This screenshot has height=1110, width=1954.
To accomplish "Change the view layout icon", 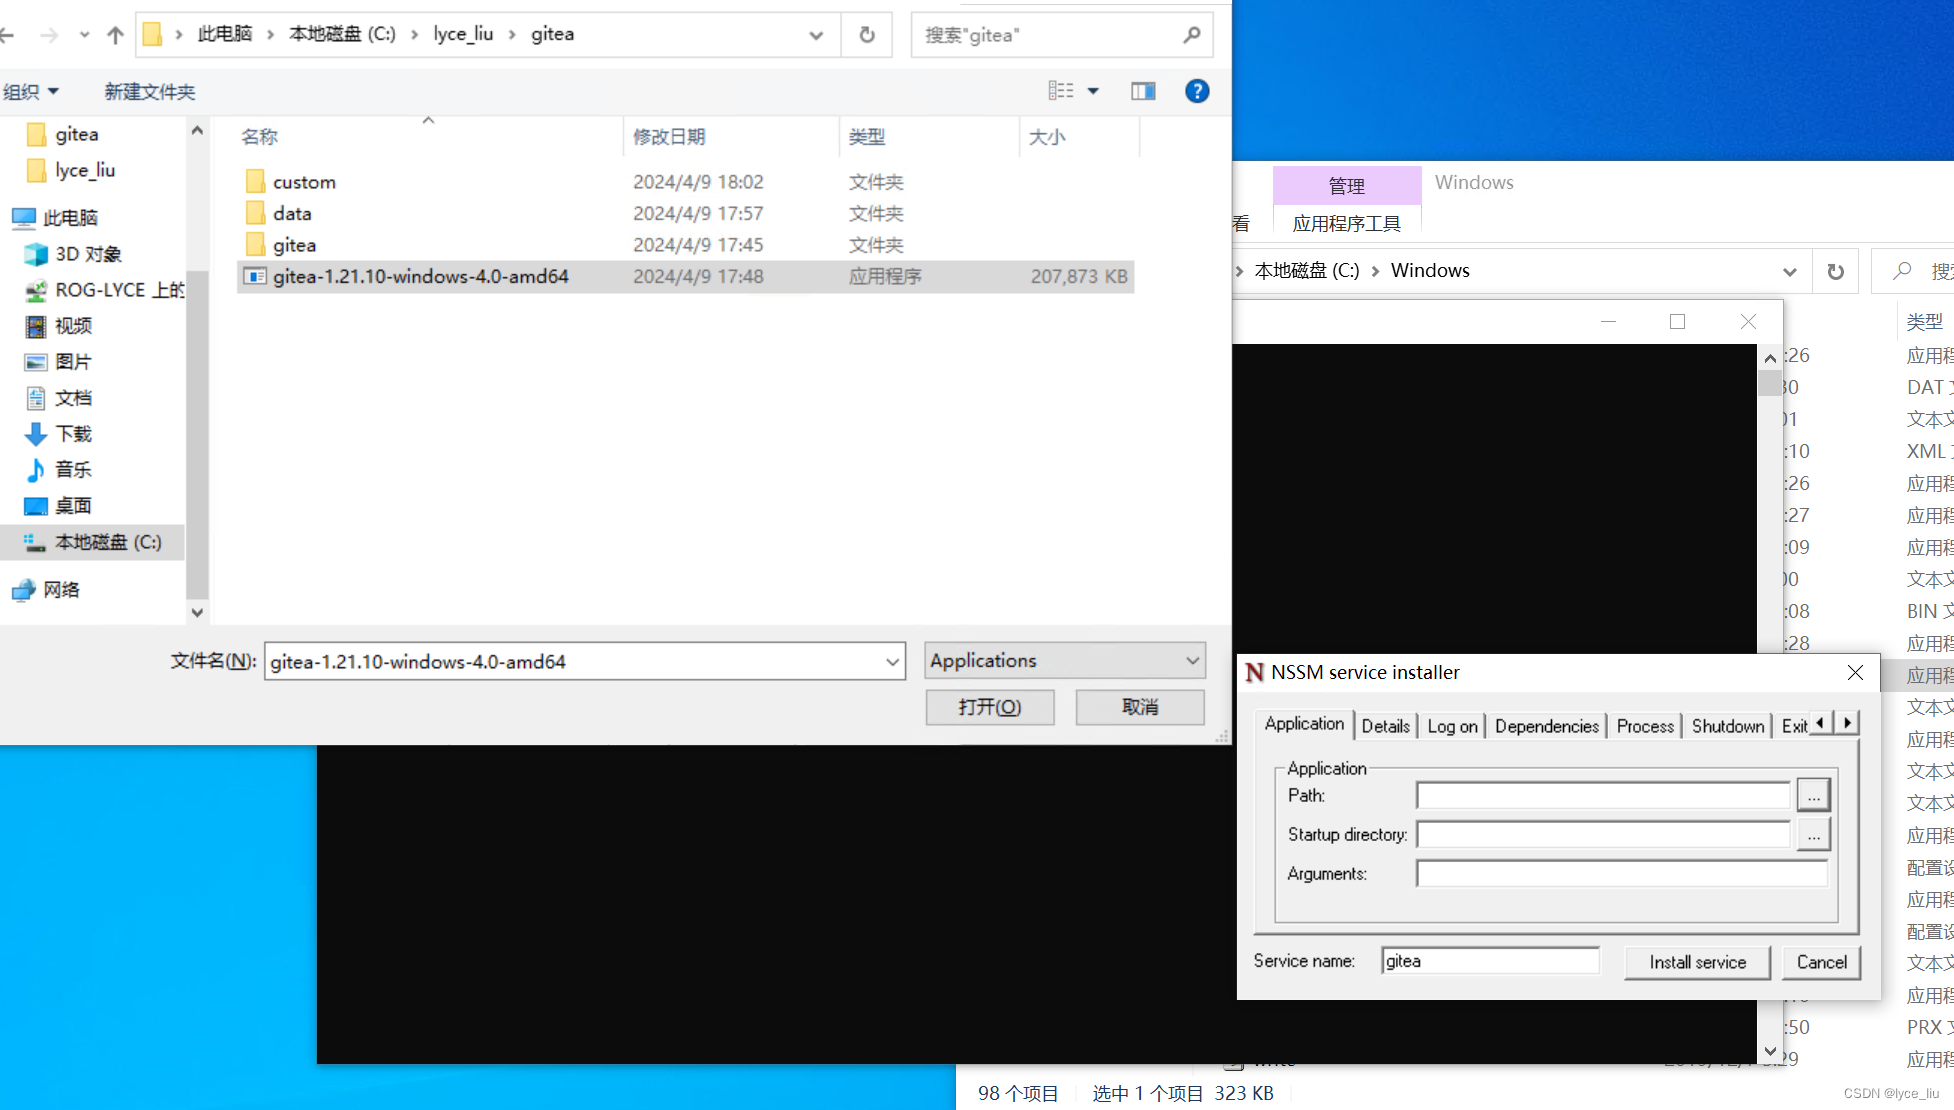I will pyautogui.click(x=1061, y=91).
